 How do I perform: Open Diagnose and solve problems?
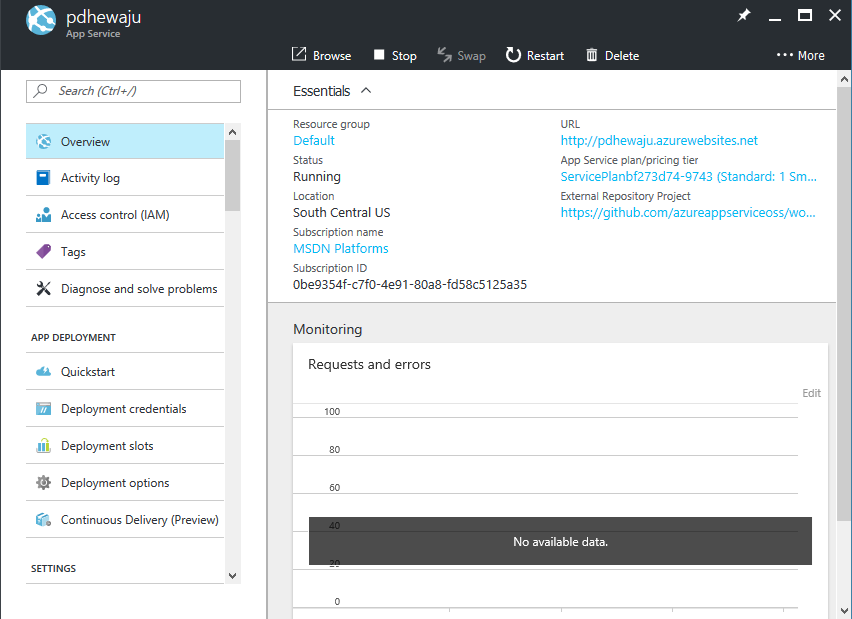[x=125, y=289]
